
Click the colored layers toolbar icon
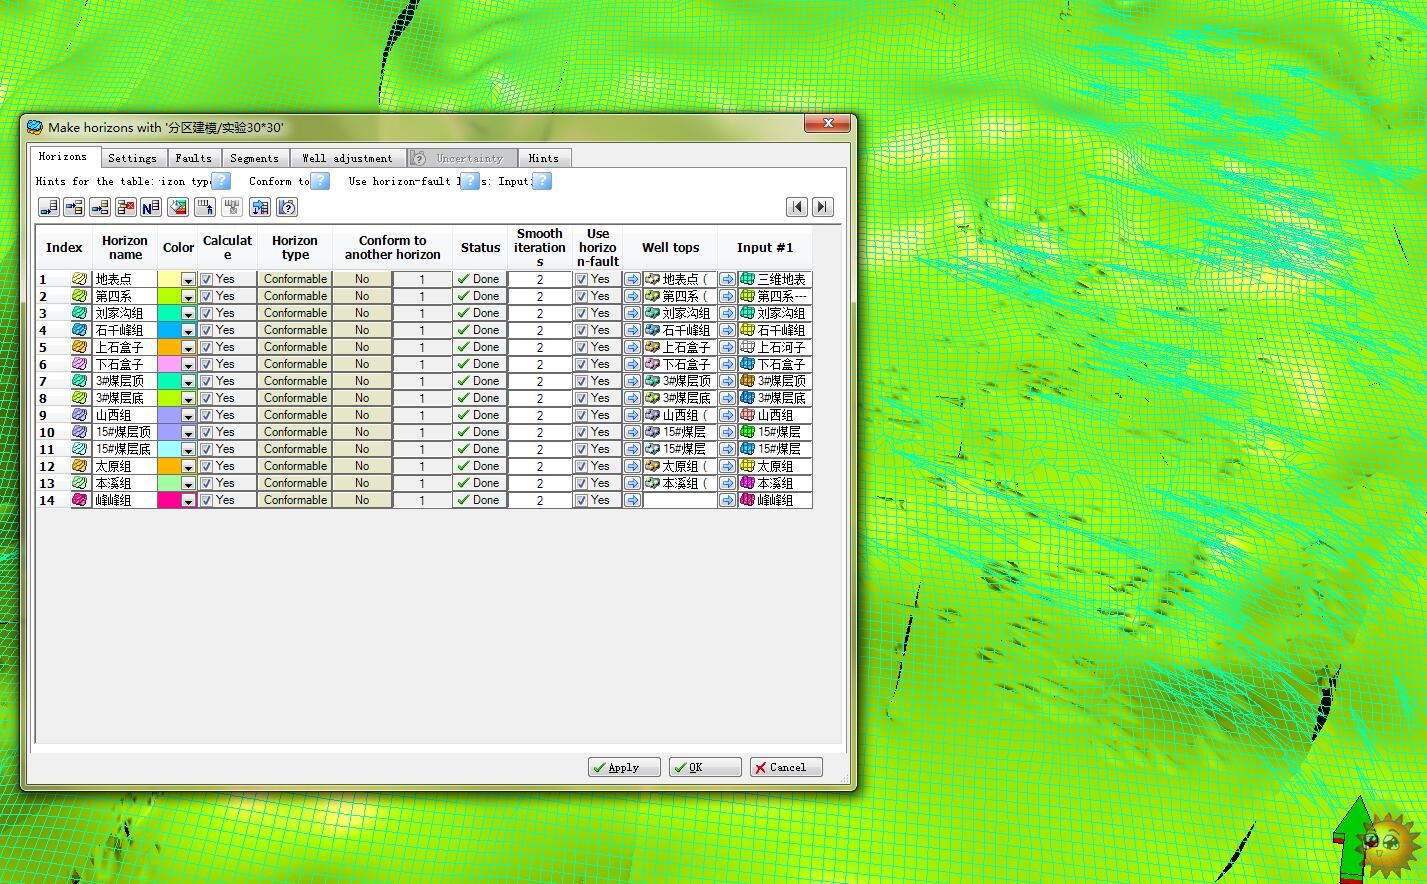click(178, 207)
